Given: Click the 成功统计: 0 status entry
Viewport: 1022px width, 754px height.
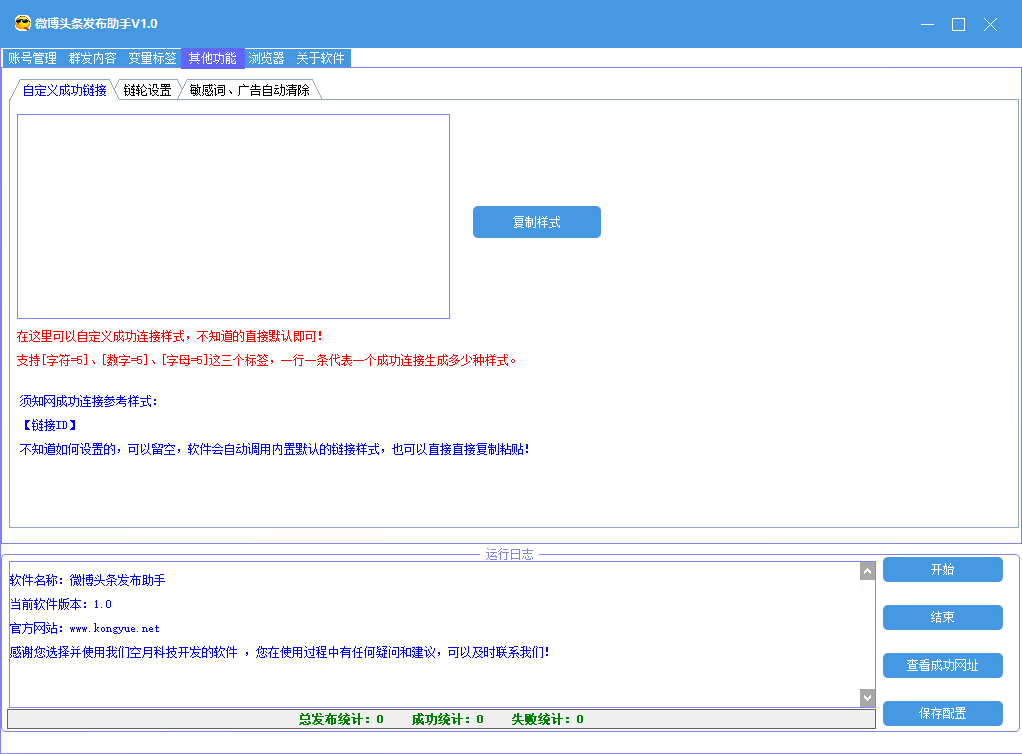Looking at the screenshot, I should [447, 719].
